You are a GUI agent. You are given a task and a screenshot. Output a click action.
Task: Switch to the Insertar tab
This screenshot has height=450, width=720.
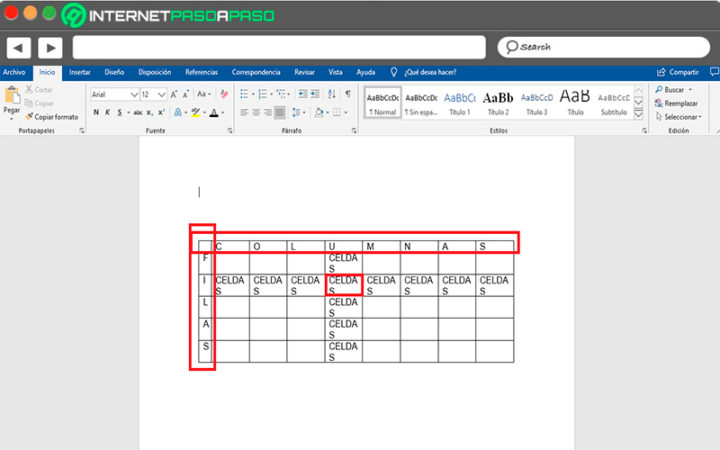point(80,72)
